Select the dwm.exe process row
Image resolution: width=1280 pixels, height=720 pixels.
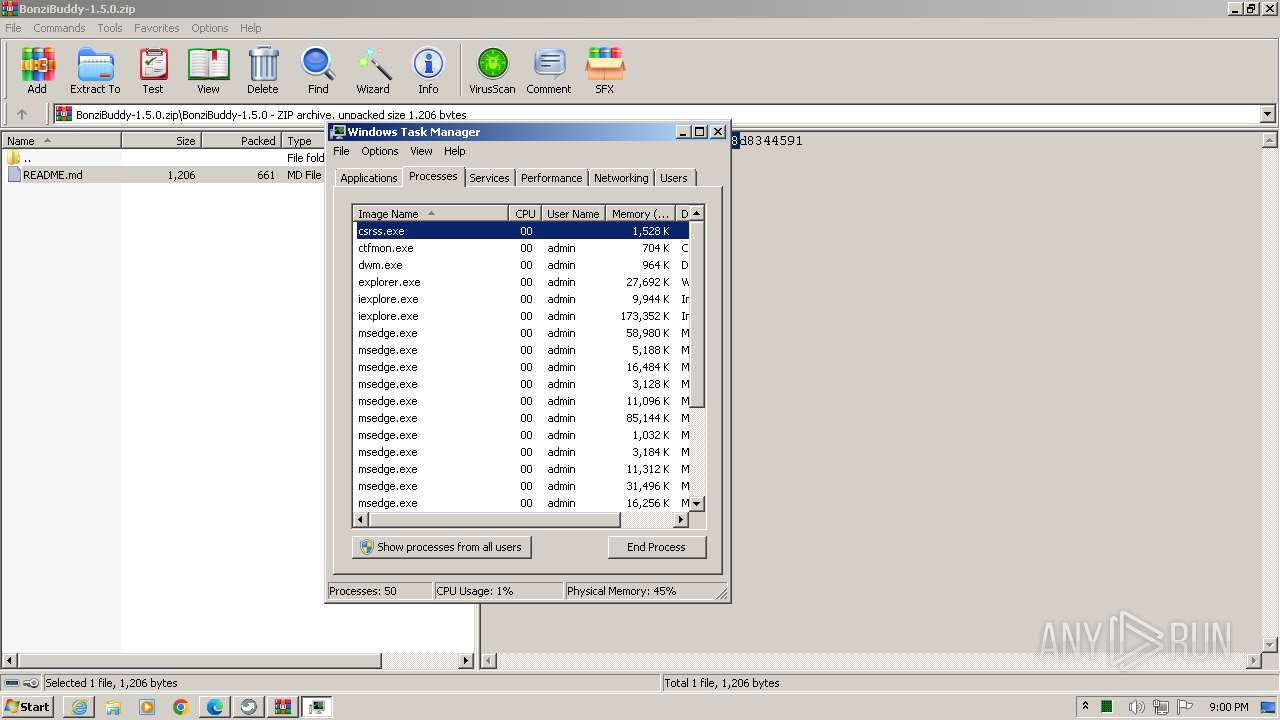click(x=523, y=265)
